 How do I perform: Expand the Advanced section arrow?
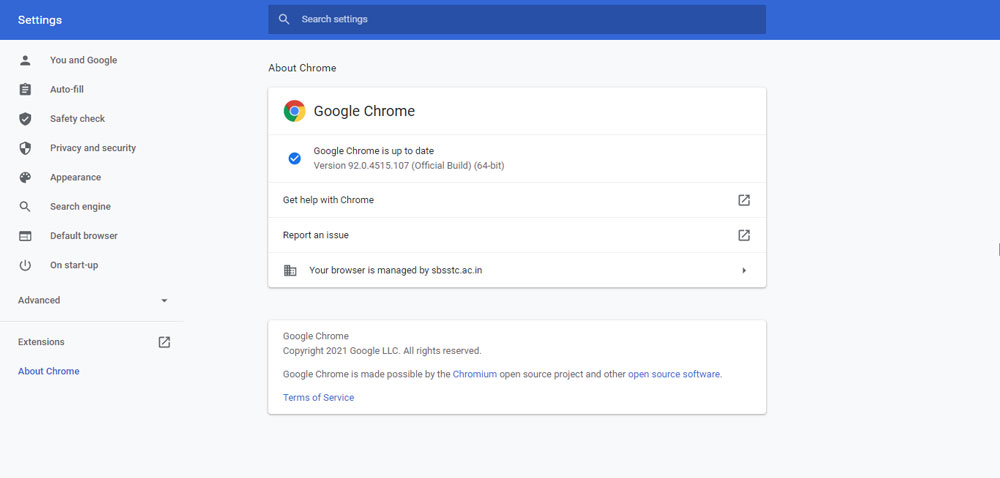pyautogui.click(x=164, y=300)
